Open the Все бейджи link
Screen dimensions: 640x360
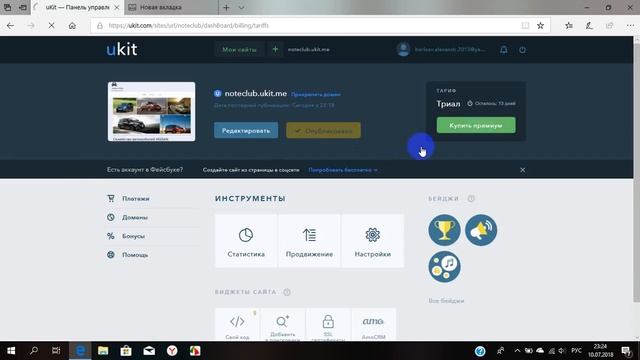click(446, 301)
